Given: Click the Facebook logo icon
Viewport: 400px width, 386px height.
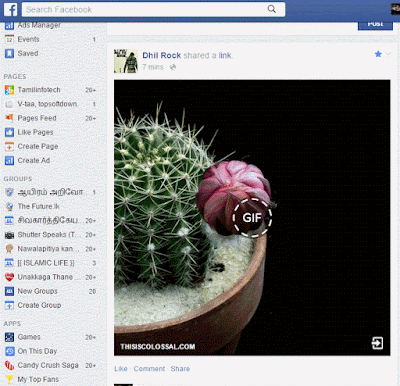Looking at the screenshot, I should tap(10, 9).
